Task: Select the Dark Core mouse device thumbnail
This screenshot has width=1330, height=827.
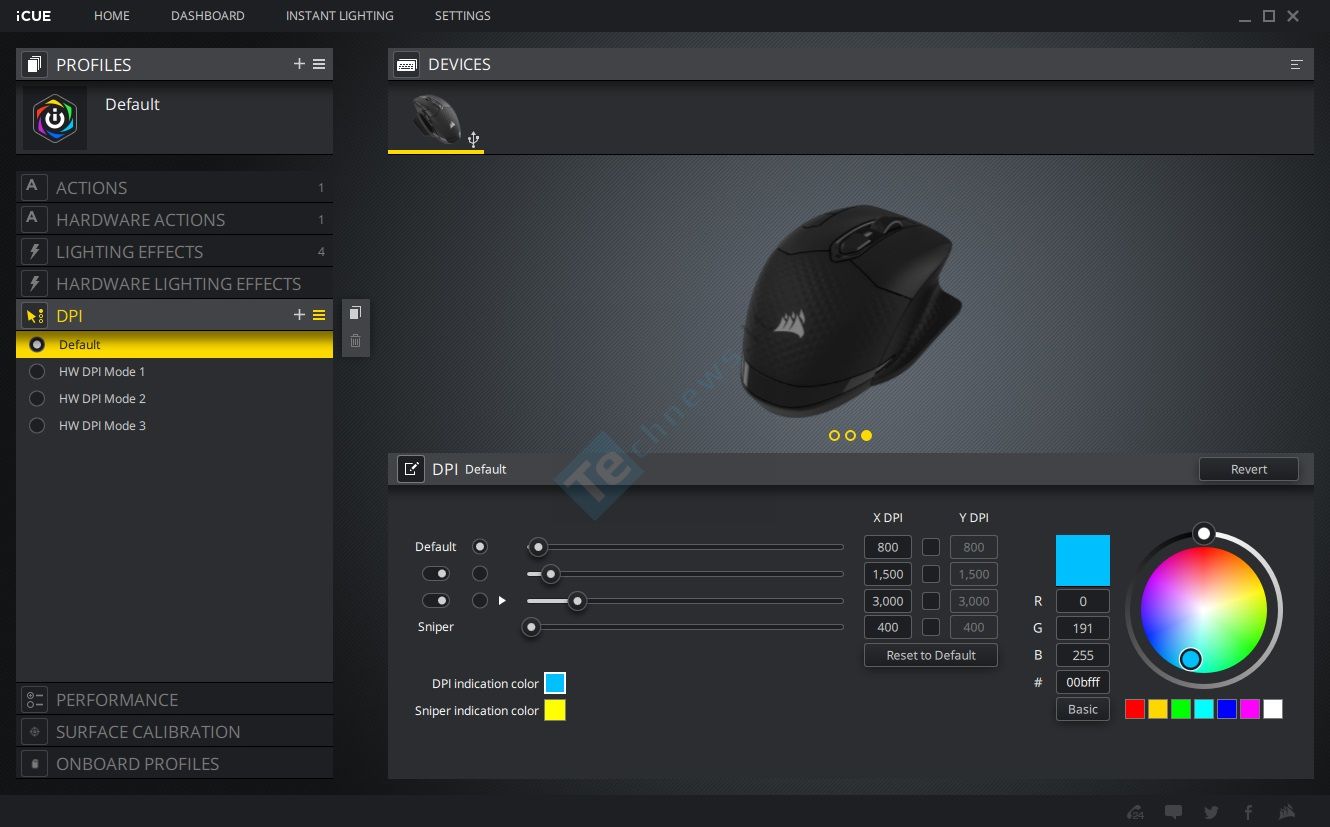Action: (437, 120)
